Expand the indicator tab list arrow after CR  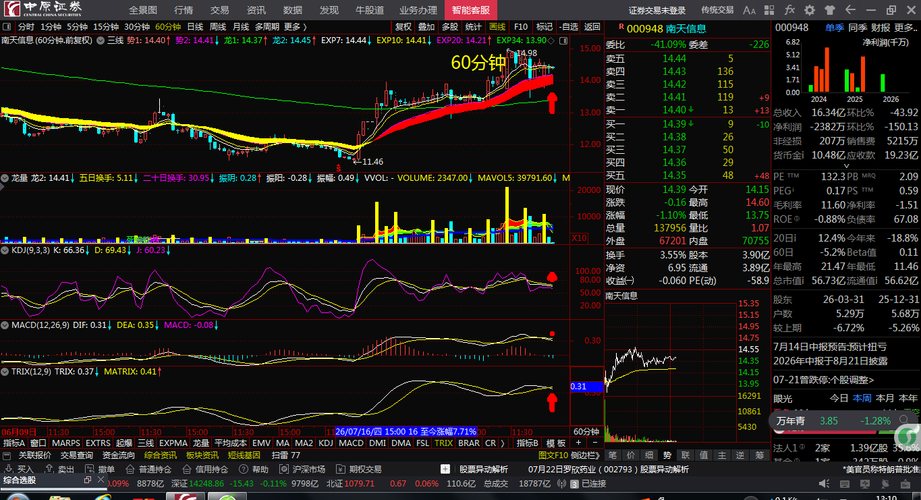click(502, 443)
